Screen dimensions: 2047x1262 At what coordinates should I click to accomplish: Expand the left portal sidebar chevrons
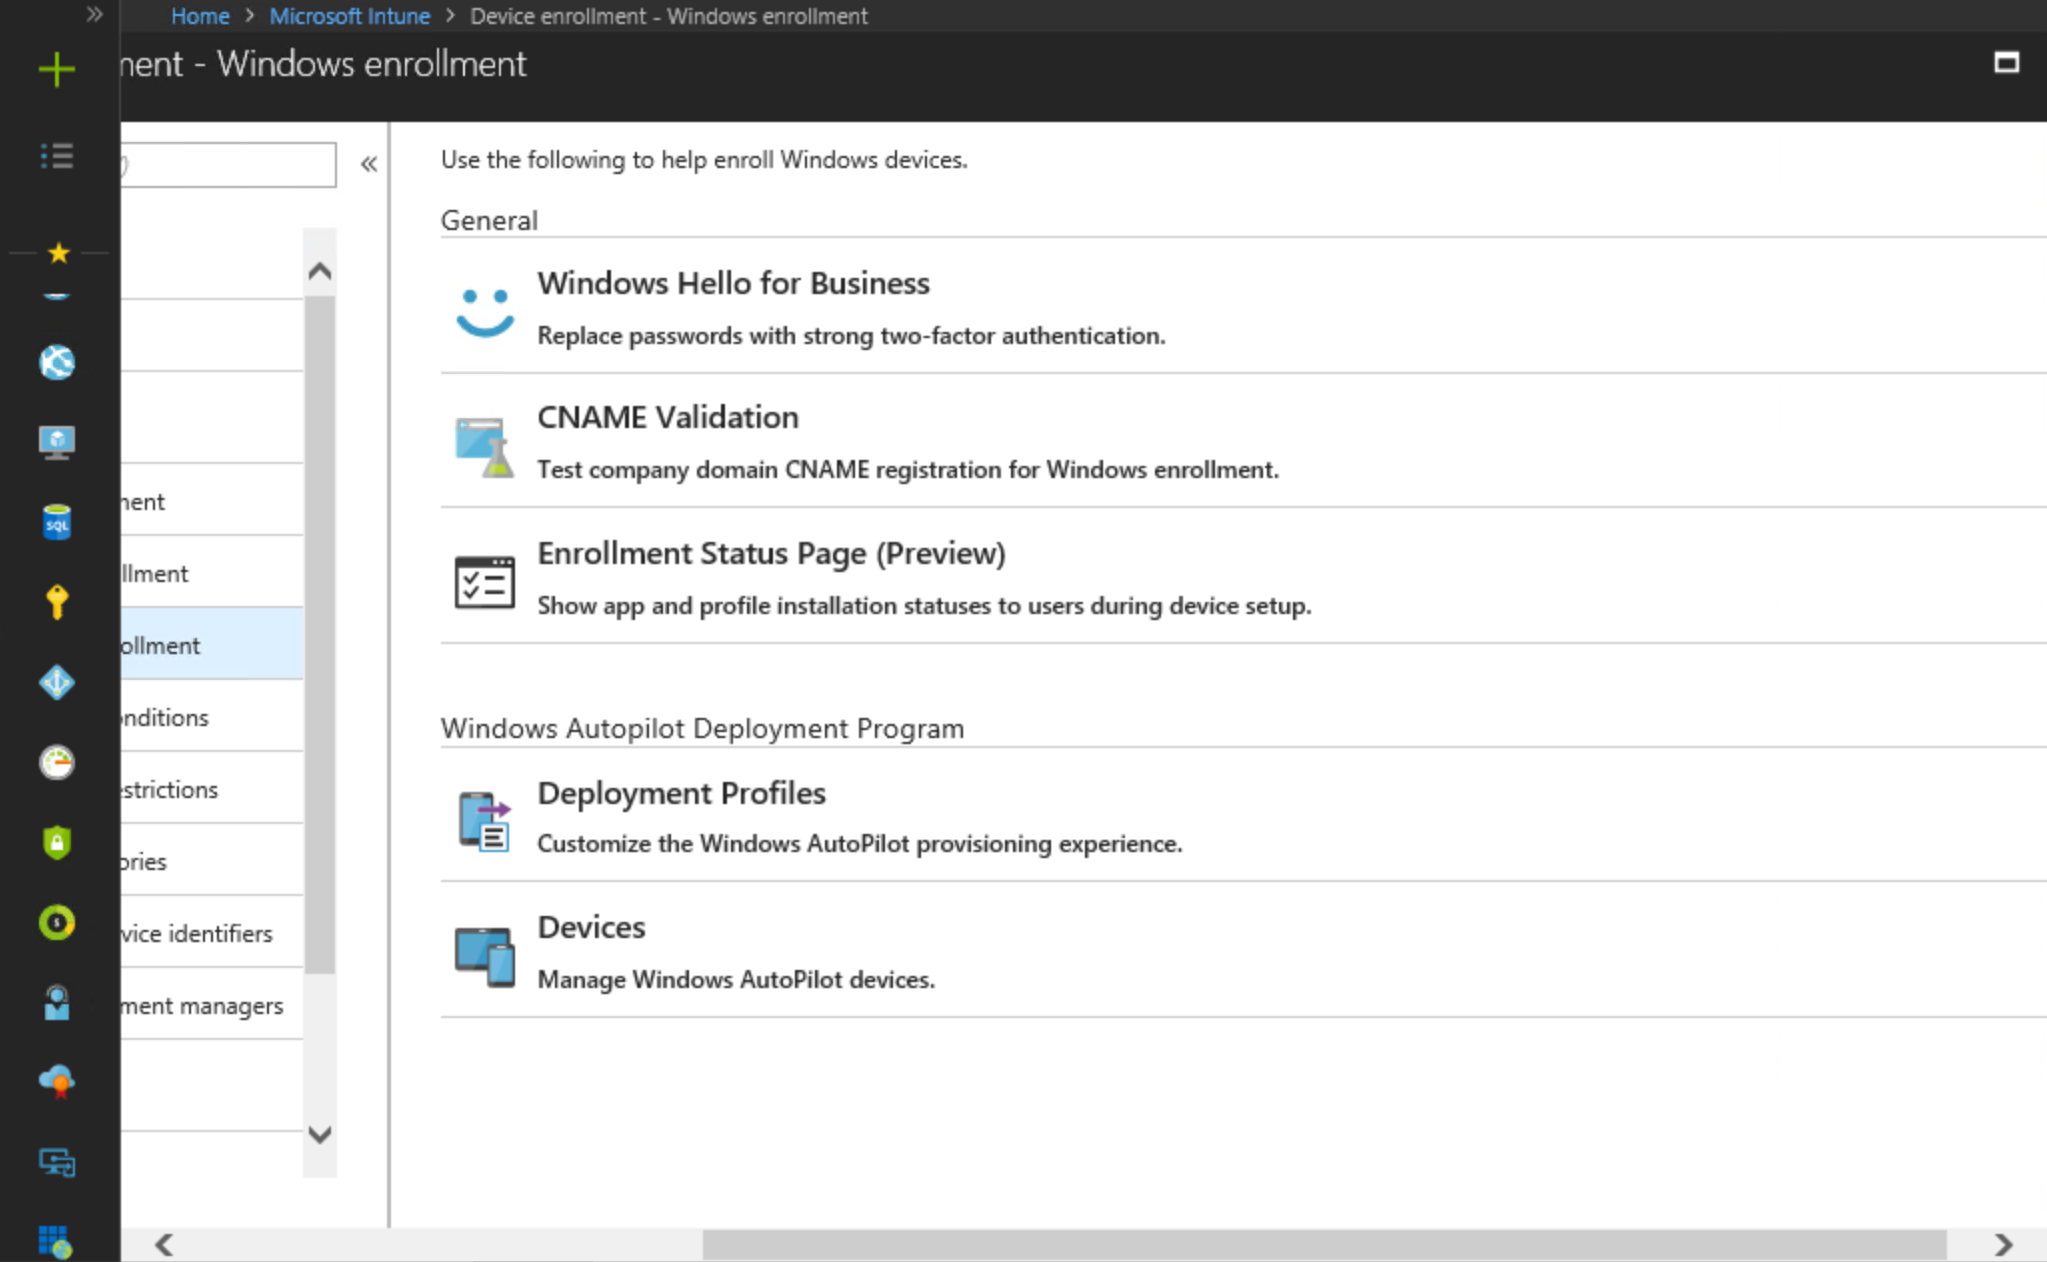click(x=94, y=15)
